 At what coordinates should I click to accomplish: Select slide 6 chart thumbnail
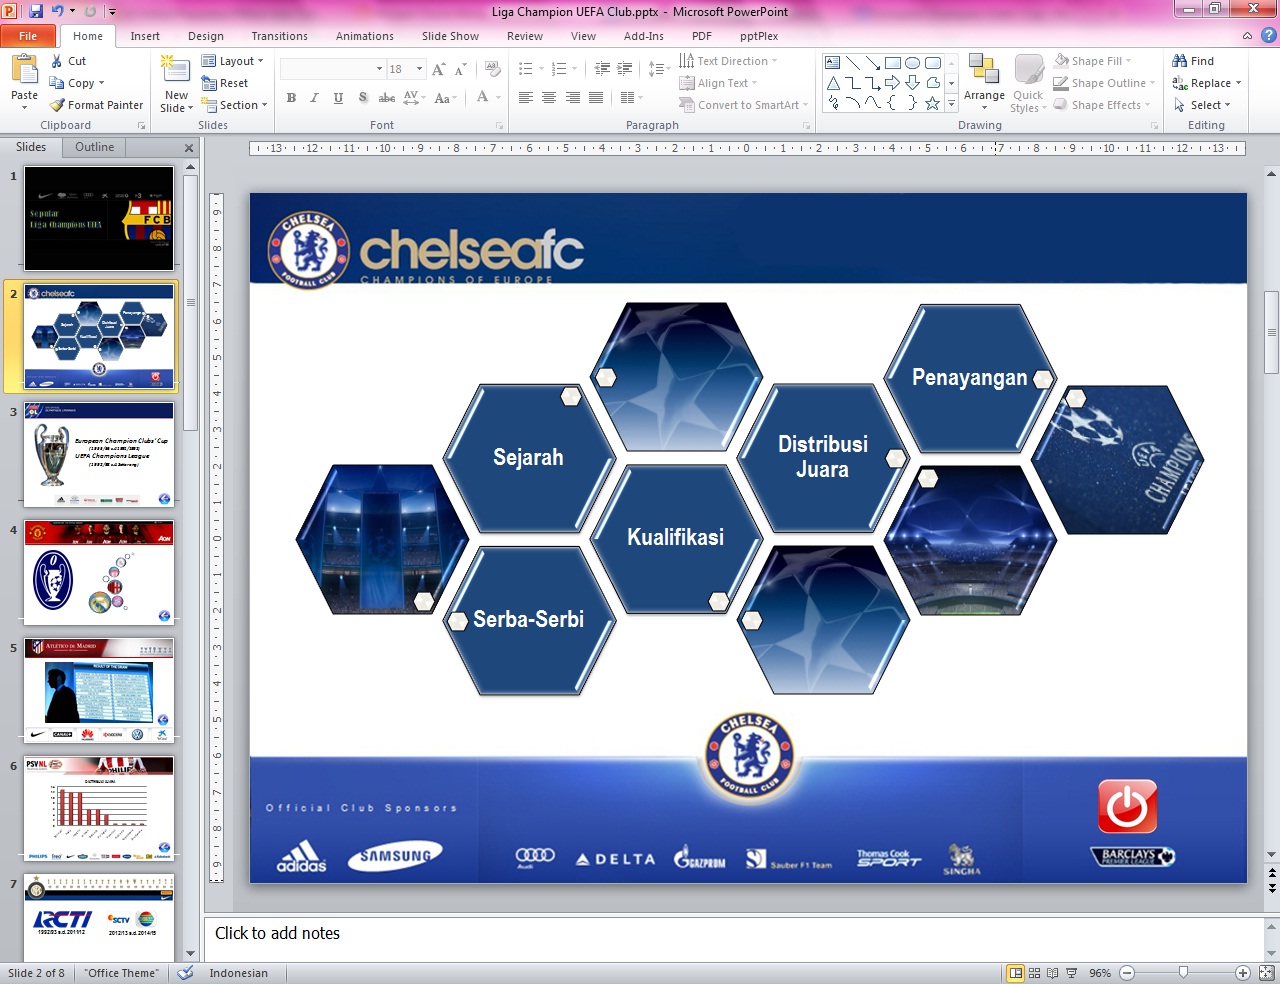(99, 809)
